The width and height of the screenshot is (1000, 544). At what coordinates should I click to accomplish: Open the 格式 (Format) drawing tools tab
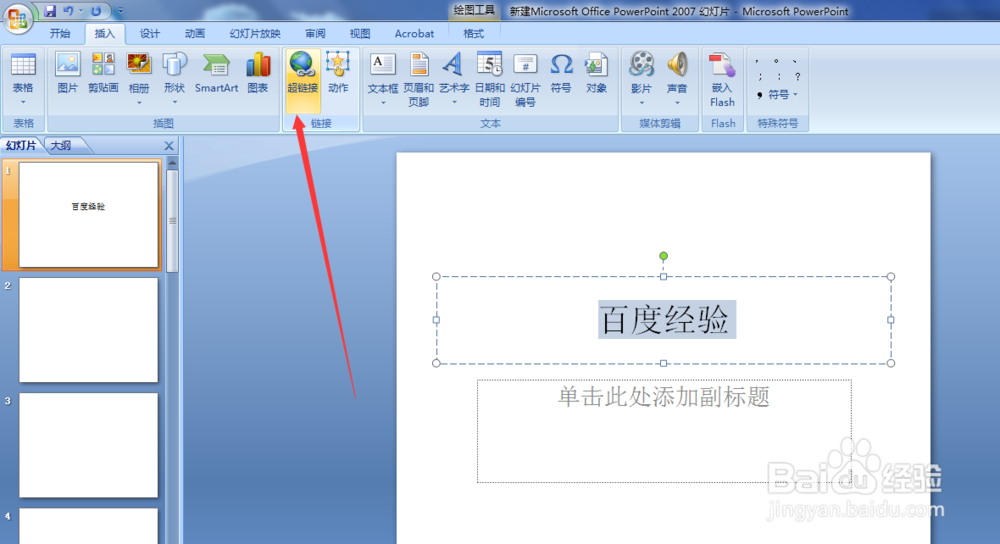(x=473, y=34)
